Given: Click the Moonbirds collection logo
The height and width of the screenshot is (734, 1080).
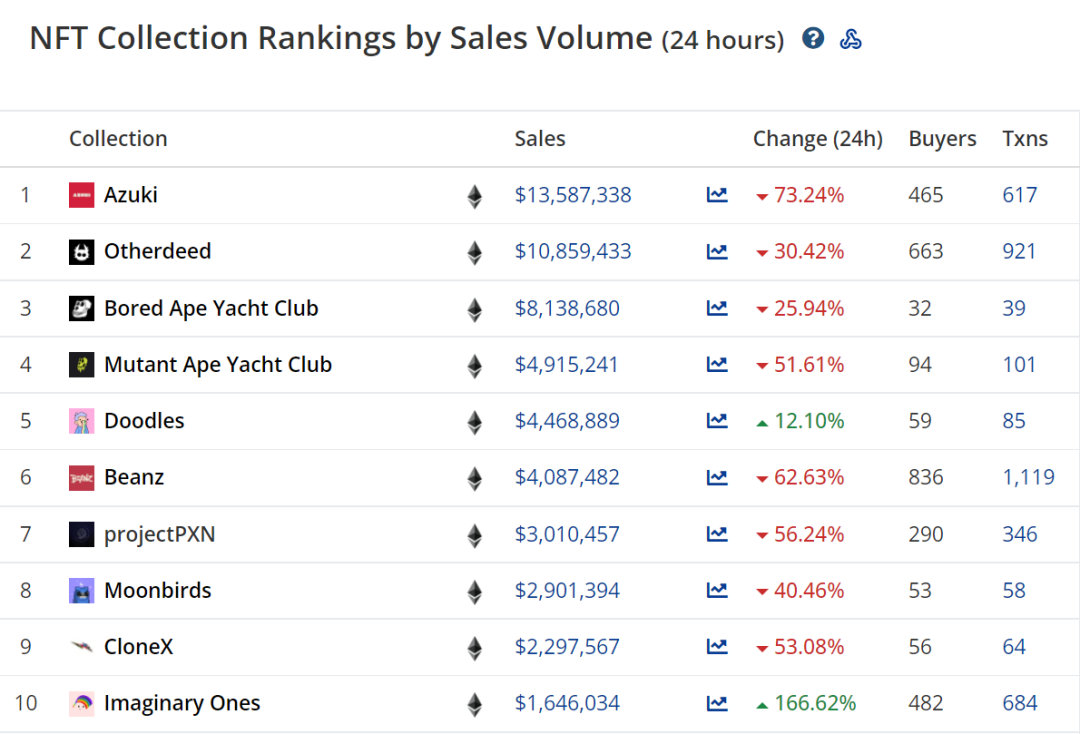Looking at the screenshot, I should tap(82, 591).
